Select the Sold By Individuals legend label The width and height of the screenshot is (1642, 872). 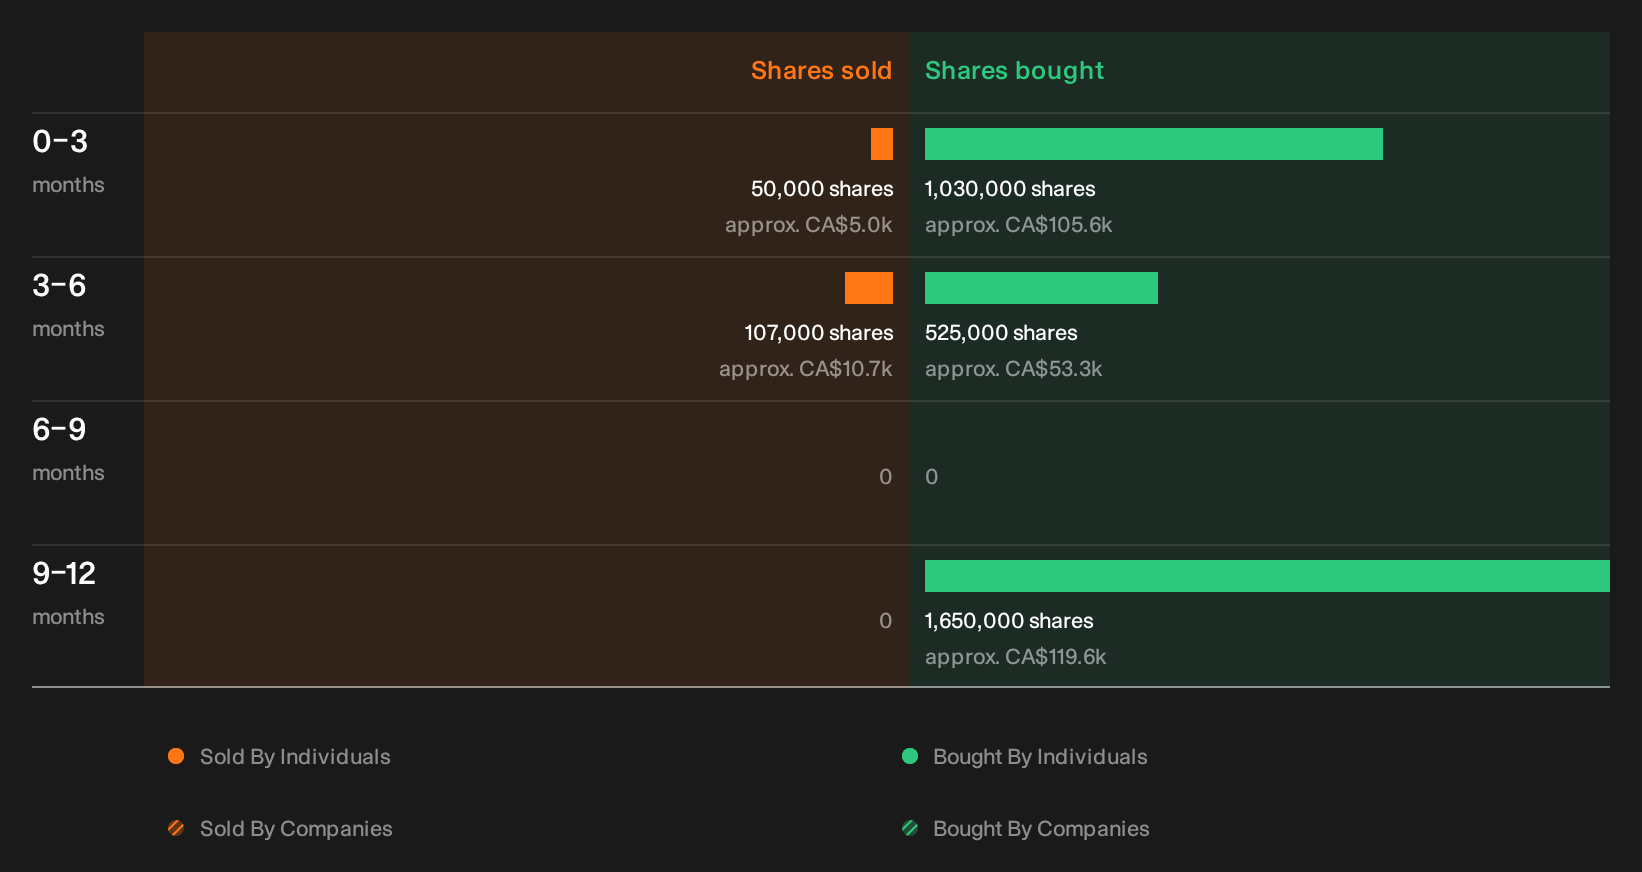[x=295, y=757]
